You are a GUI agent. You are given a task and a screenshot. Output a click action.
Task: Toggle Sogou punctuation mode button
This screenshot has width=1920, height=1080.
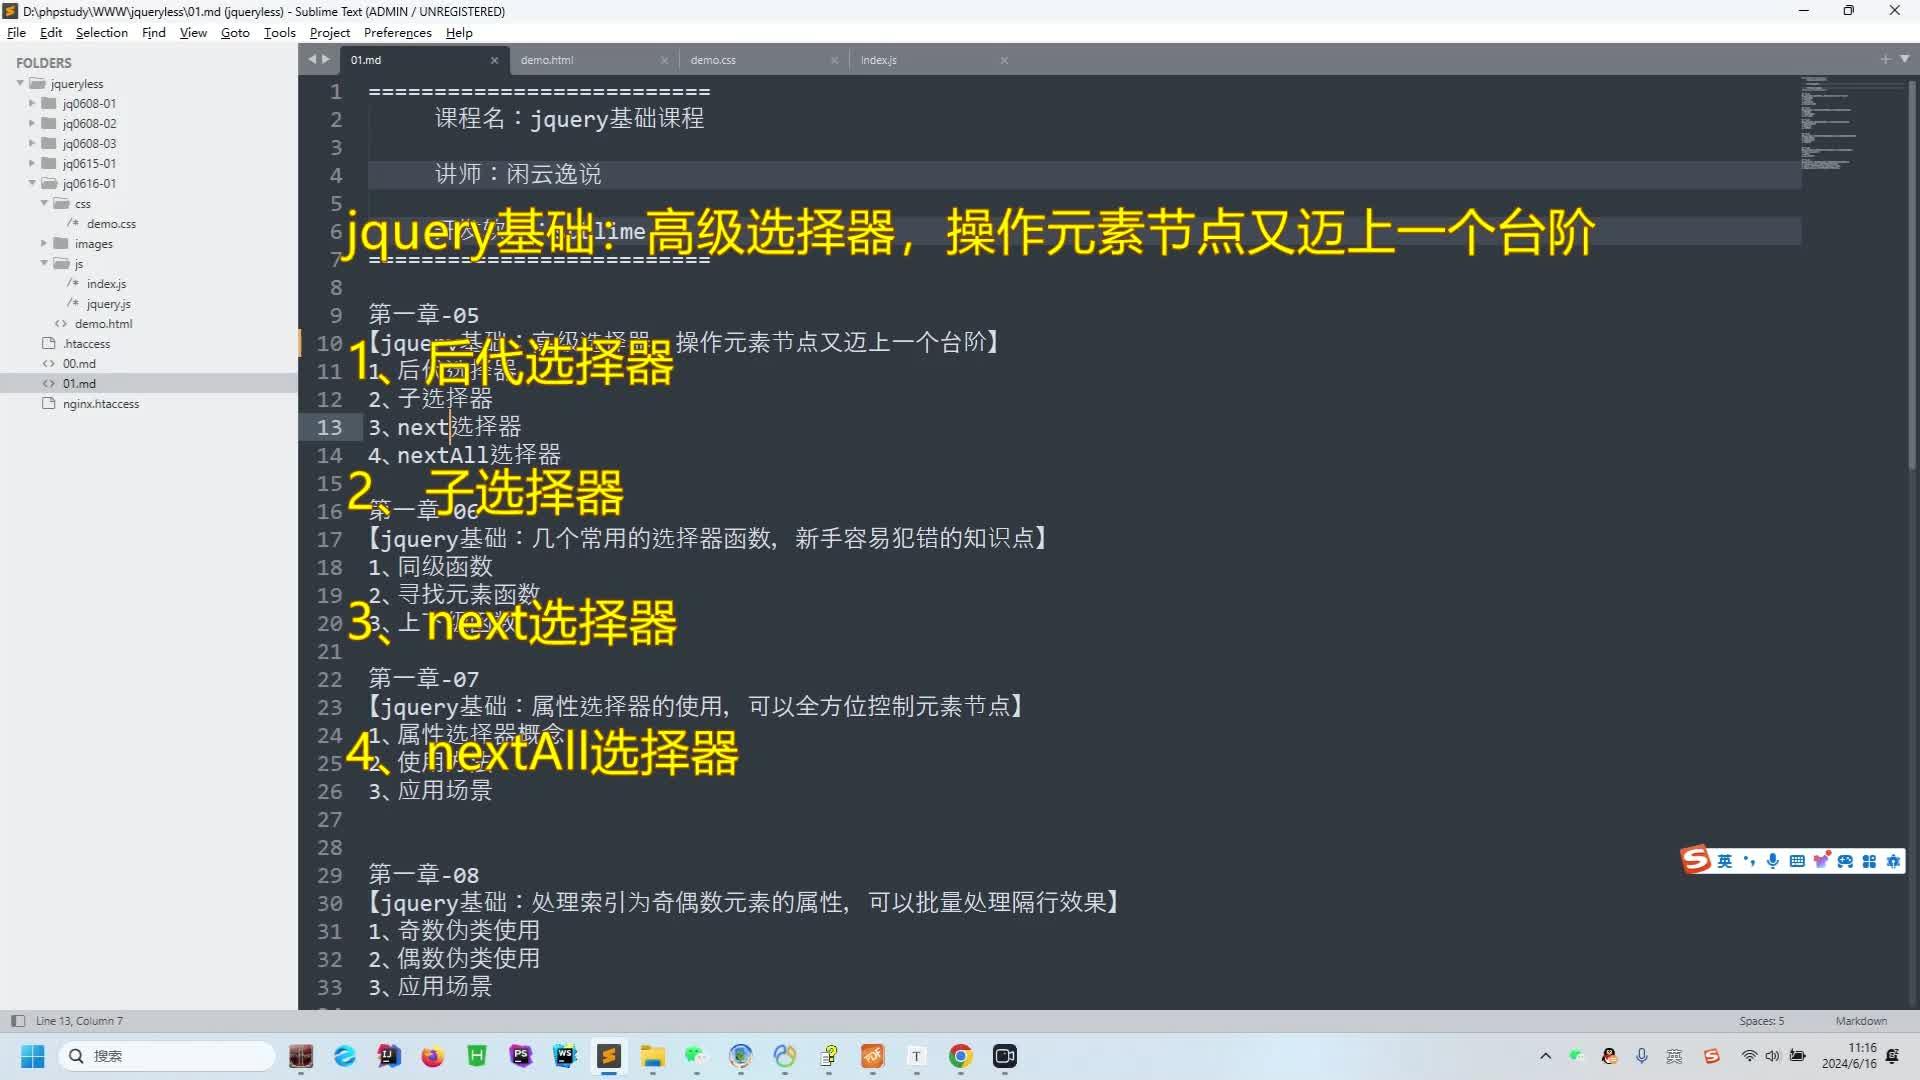click(x=1749, y=861)
